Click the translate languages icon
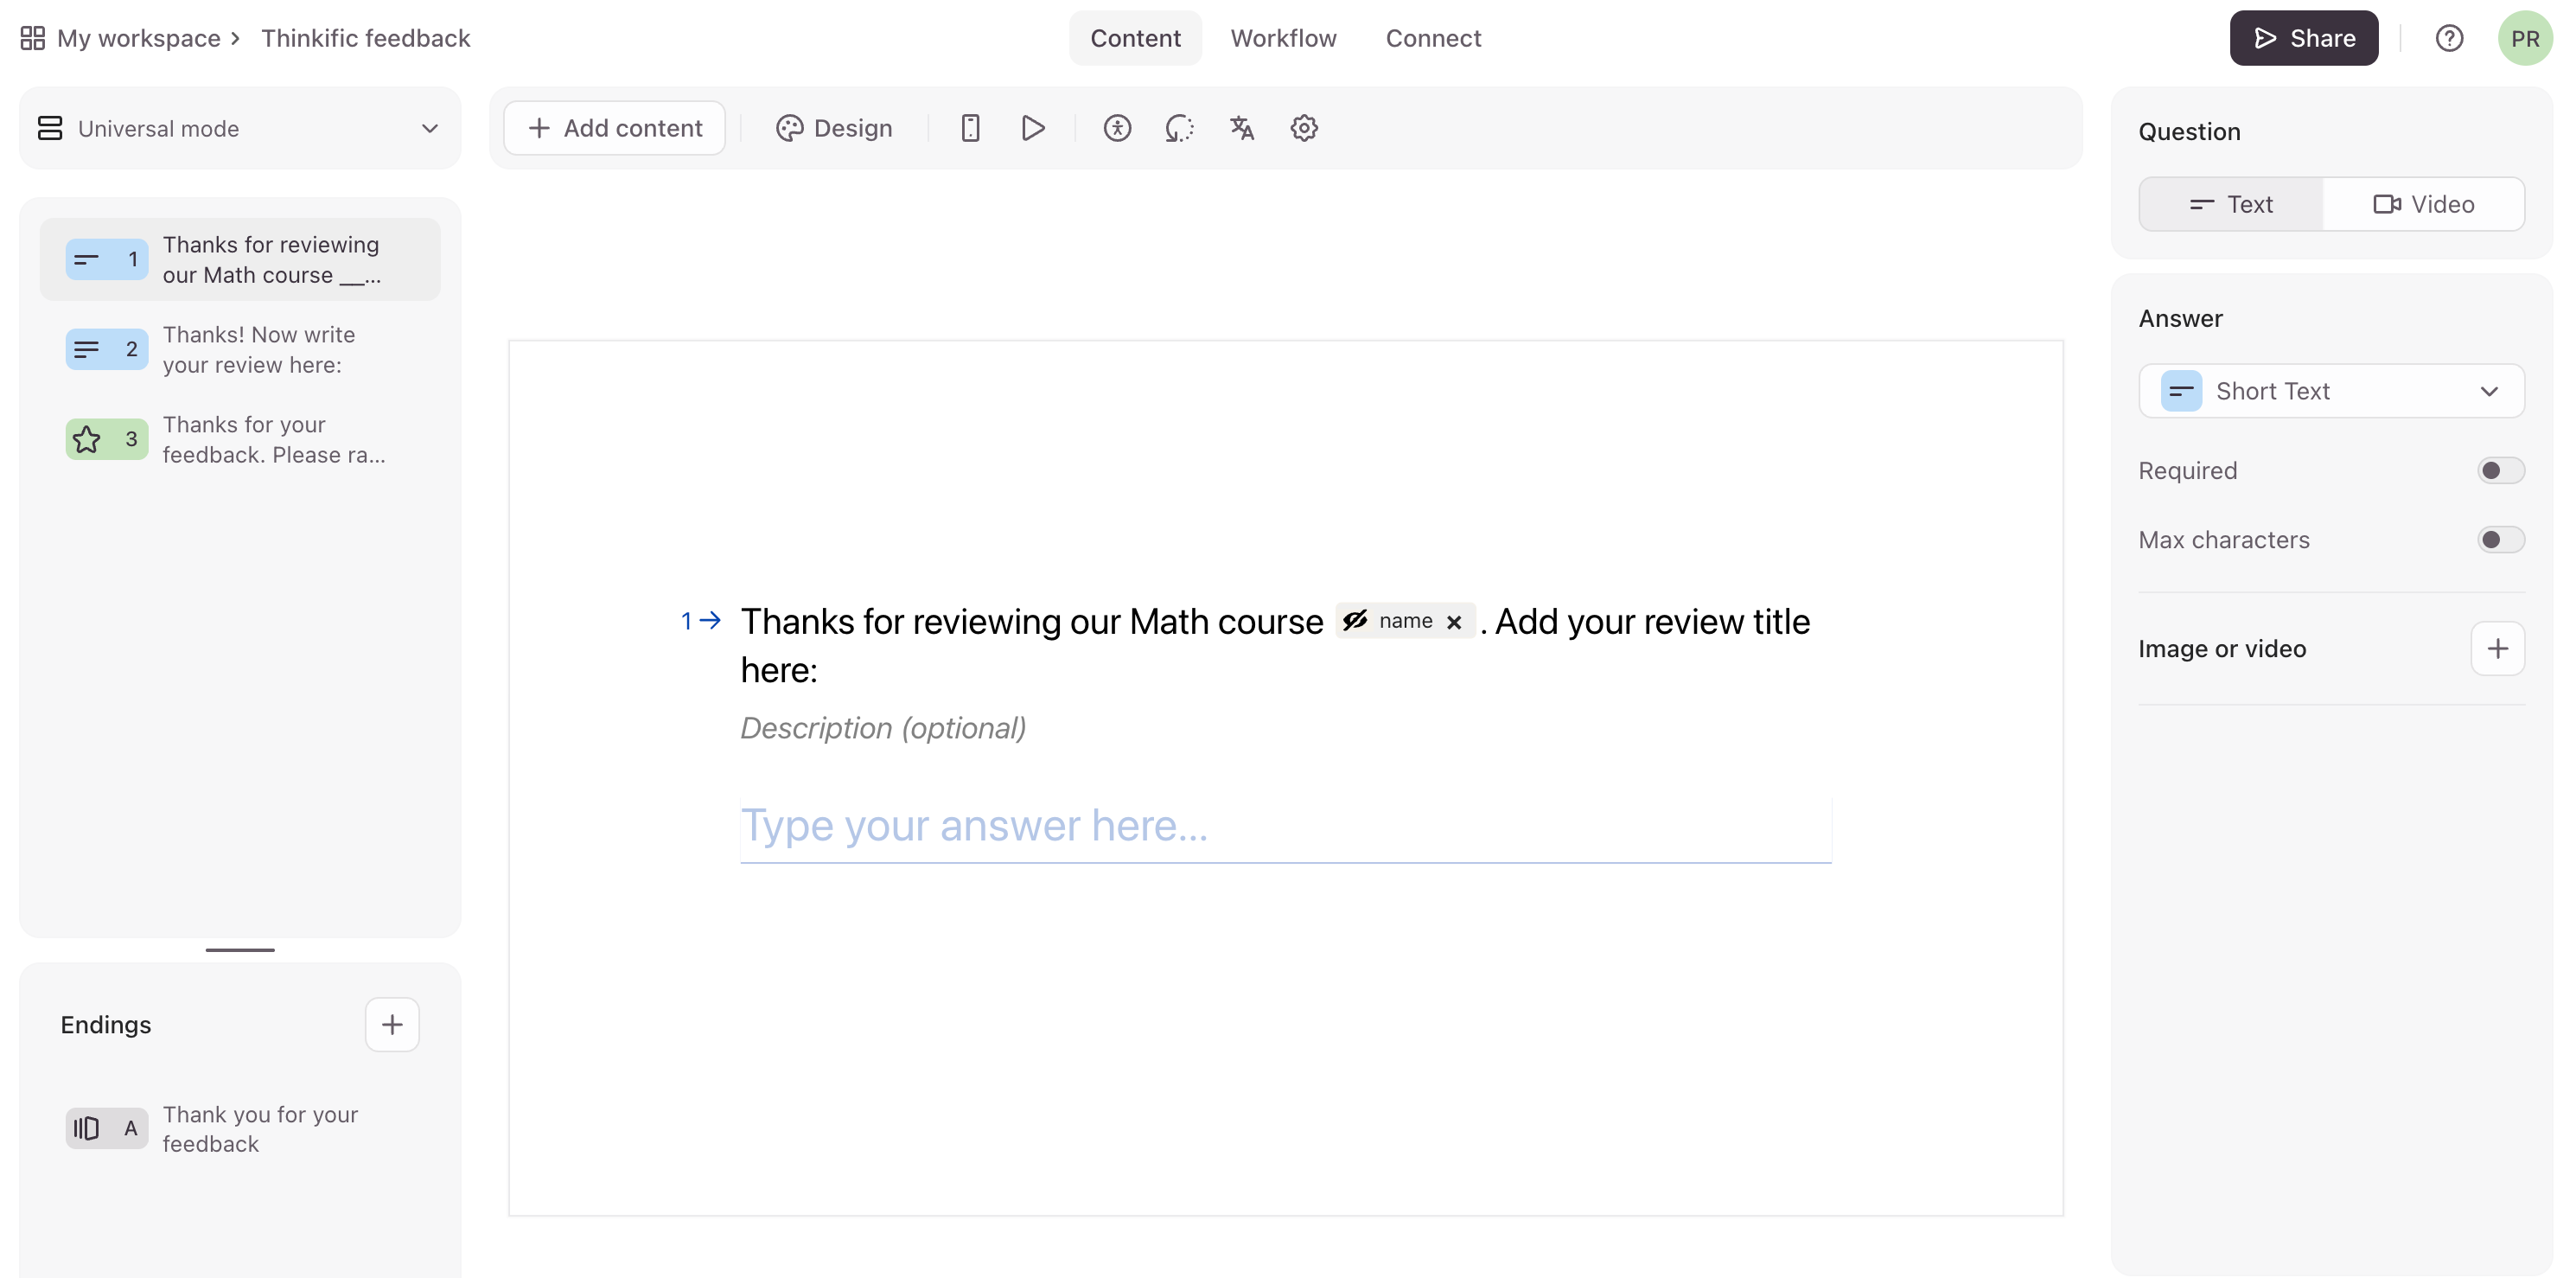This screenshot has height=1278, width=2576. click(x=1241, y=128)
